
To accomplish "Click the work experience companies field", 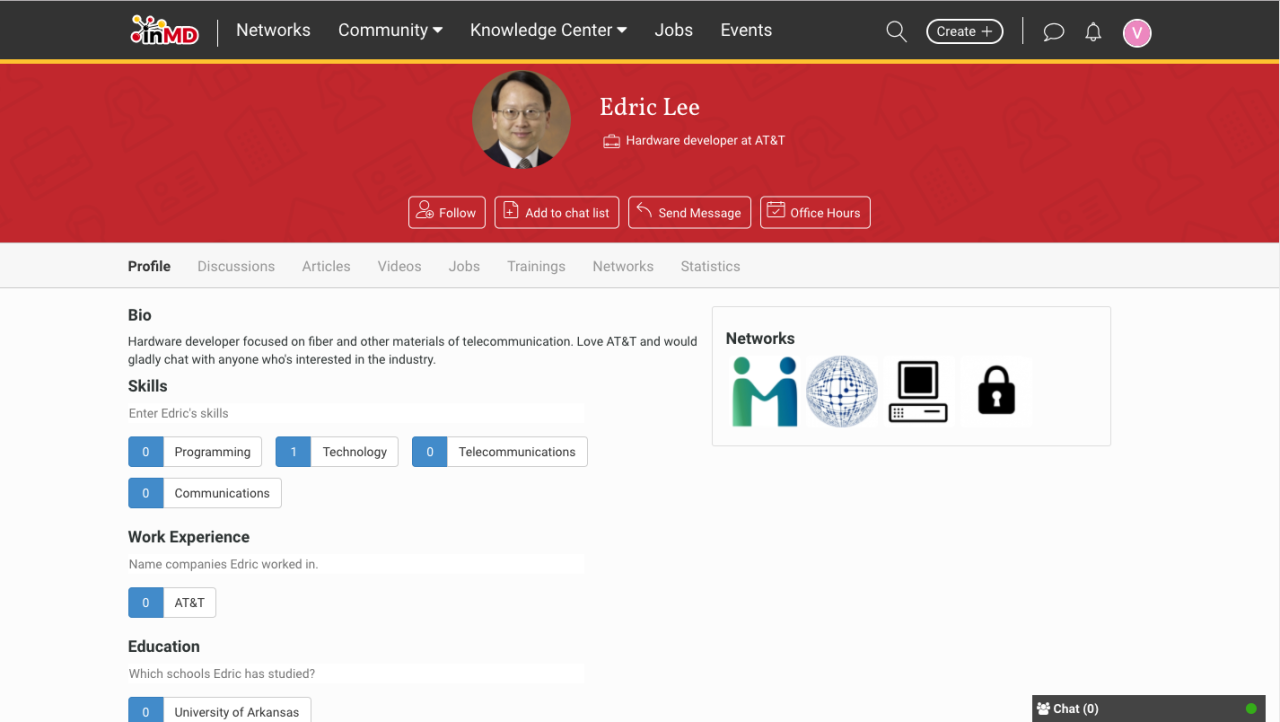I will click(356, 564).
